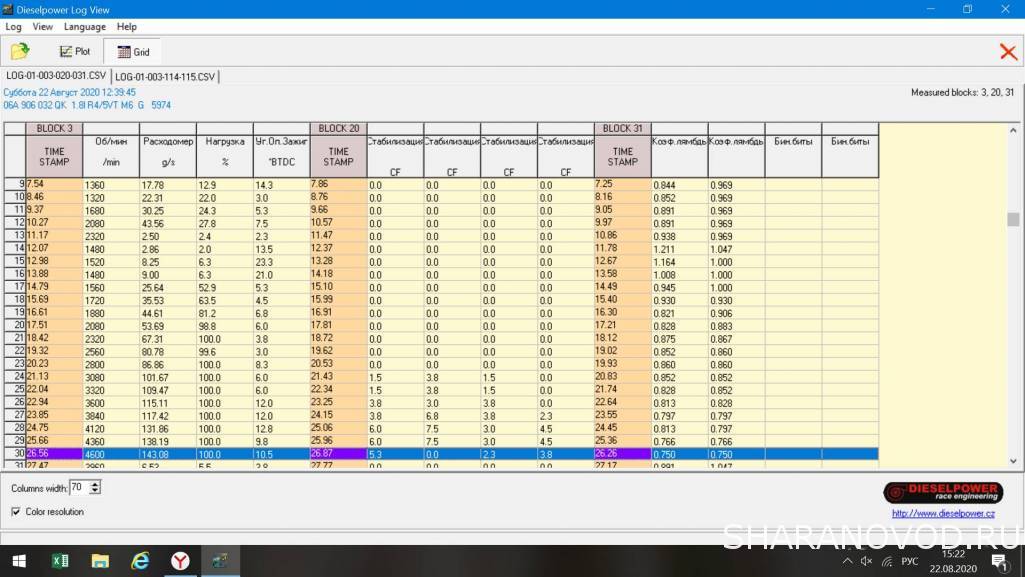
Task: Open the Log menu
Action: coord(14,27)
